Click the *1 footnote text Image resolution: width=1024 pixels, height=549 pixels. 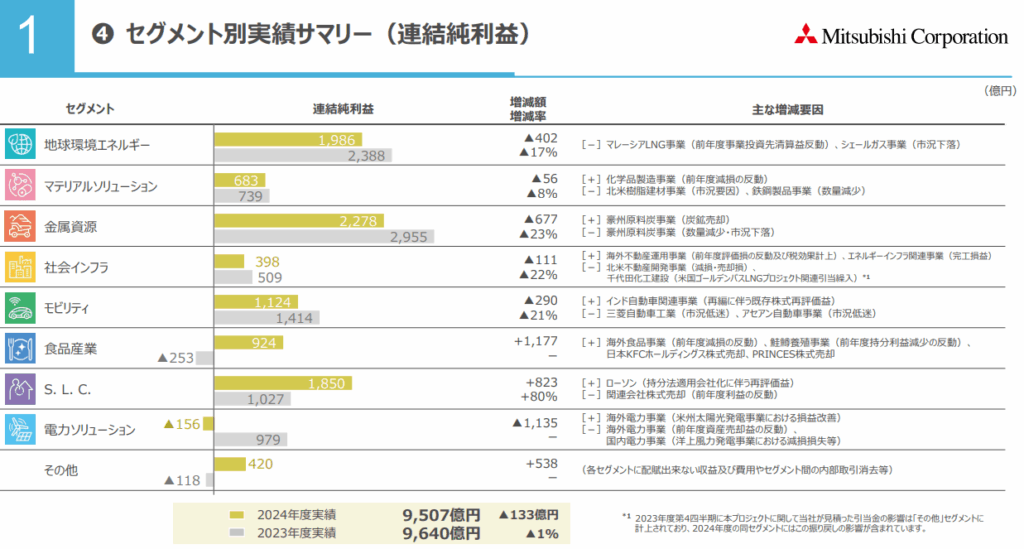point(803,524)
